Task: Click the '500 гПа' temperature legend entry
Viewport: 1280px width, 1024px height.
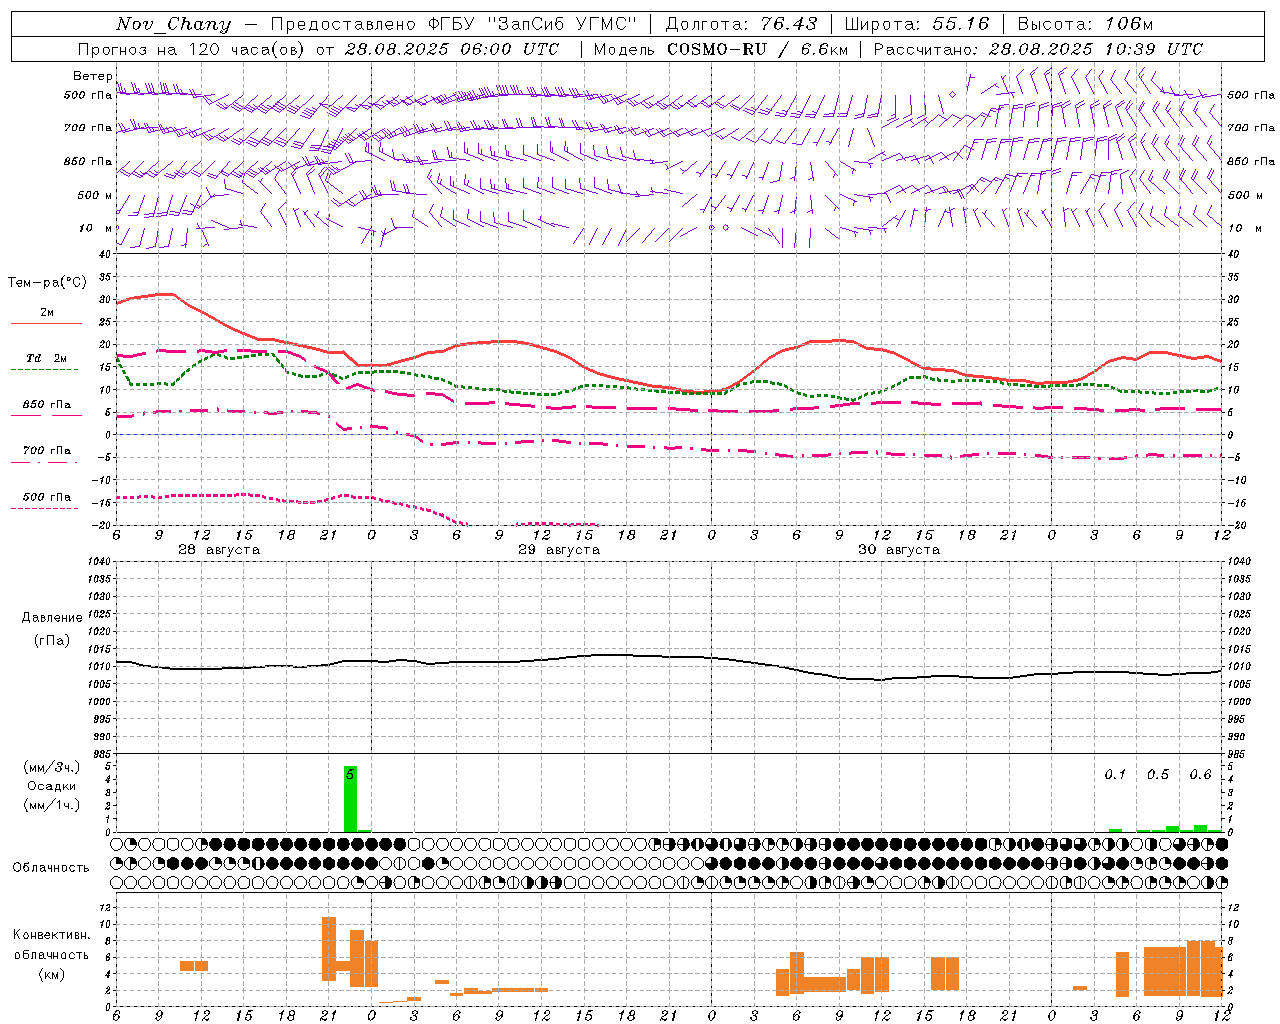Action: tap(47, 497)
